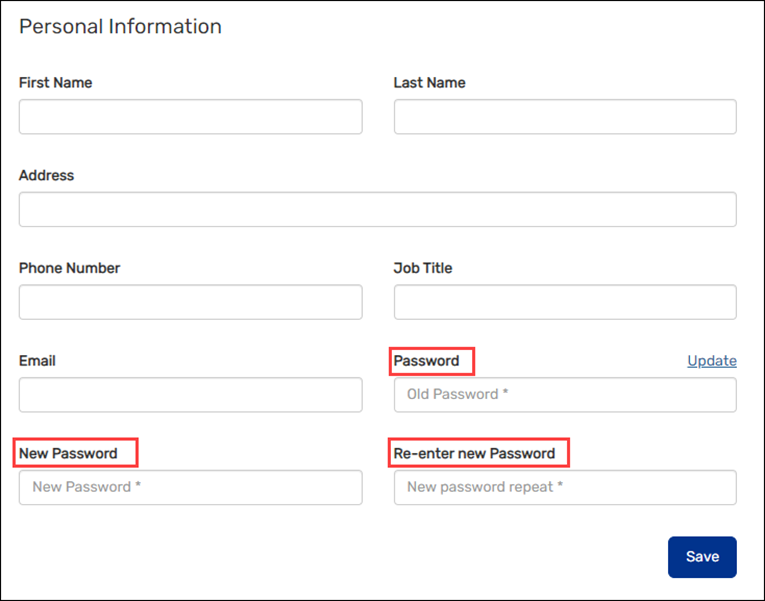
Task: Click the highlighted New Password label
Action: (x=68, y=453)
